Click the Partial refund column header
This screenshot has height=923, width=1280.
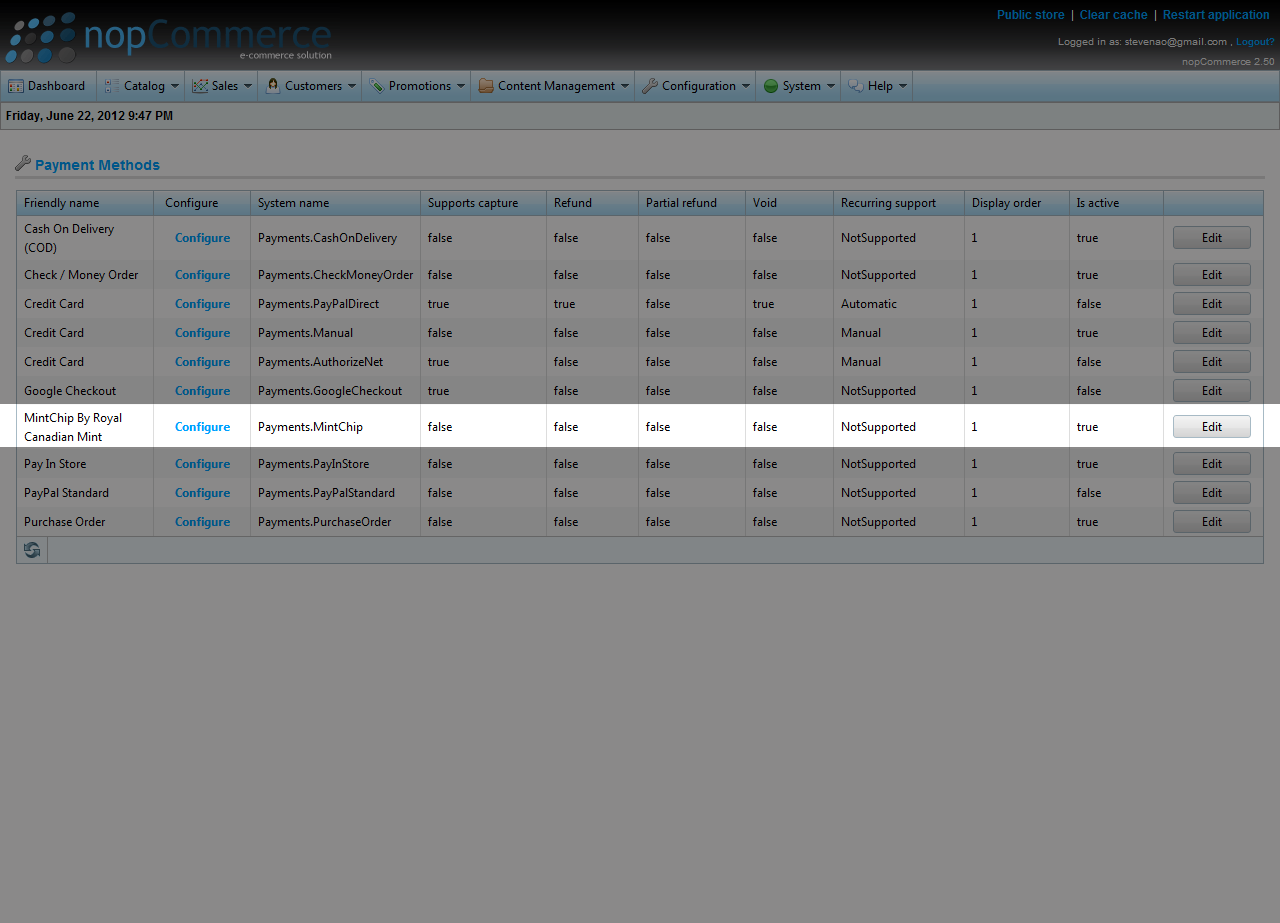tap(692, 203)
